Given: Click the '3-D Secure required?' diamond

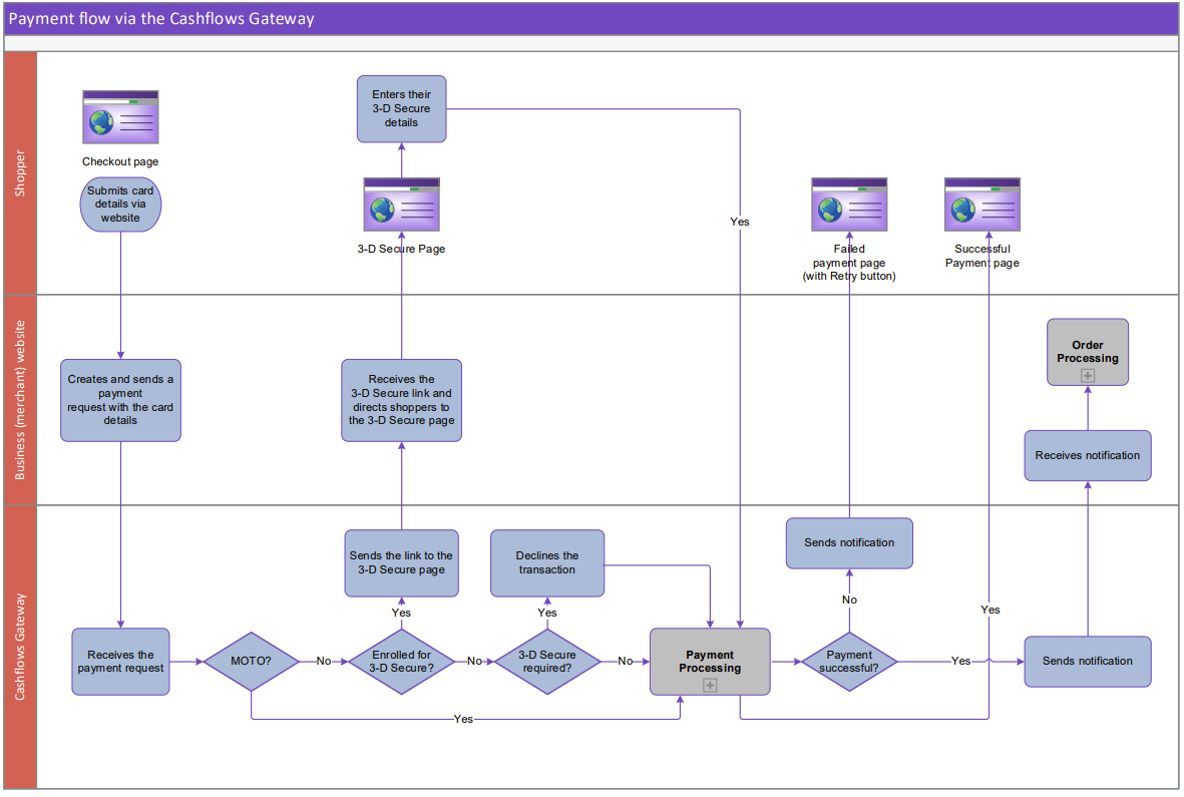Looking at the screenshot, I should point(547,662).
